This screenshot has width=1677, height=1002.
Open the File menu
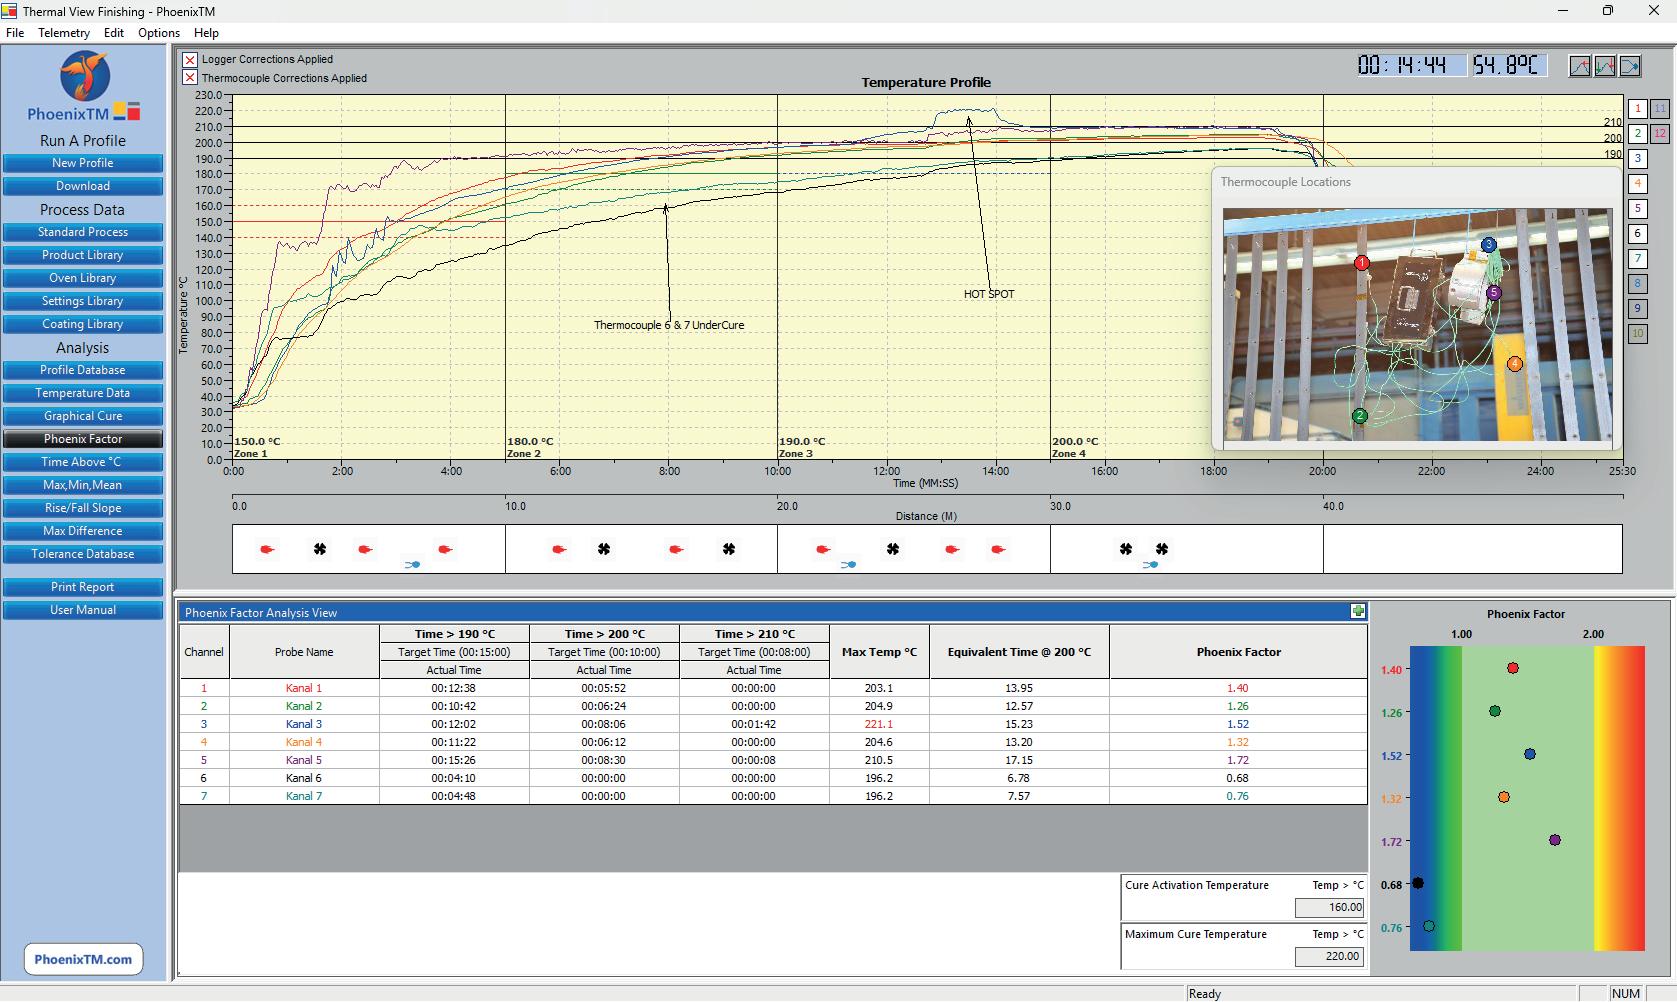15,33
